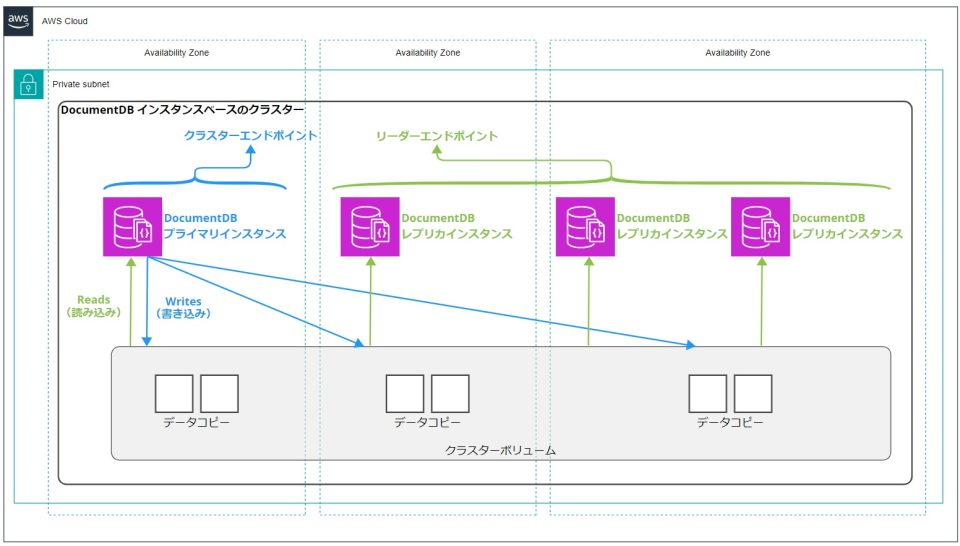The image size is (960, 546).
Task: Click the blue "クラスターエンドポイント" label
Action: click(x=250, y=135)
